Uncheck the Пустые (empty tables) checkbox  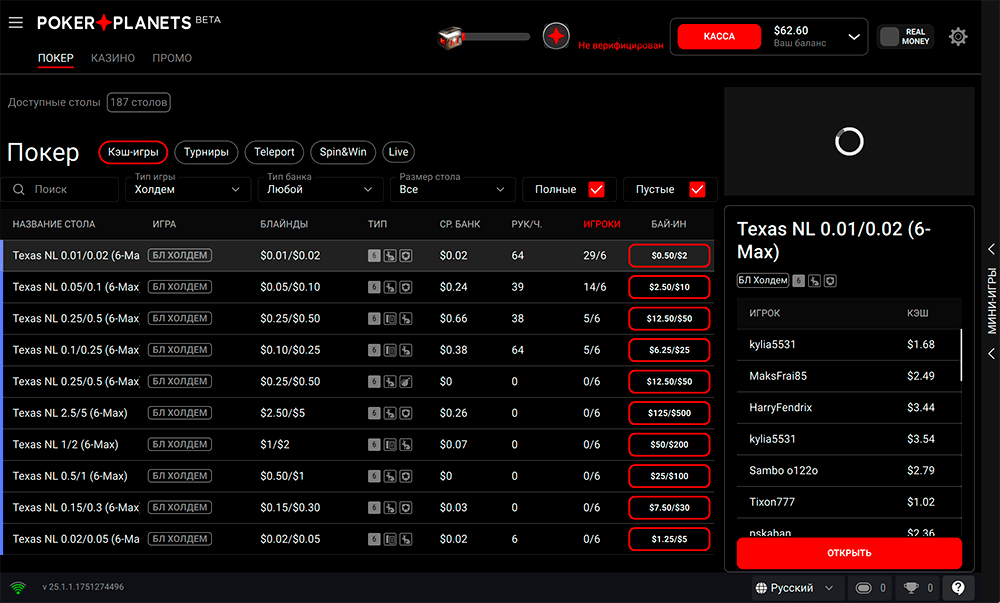[x=697, y=189]
